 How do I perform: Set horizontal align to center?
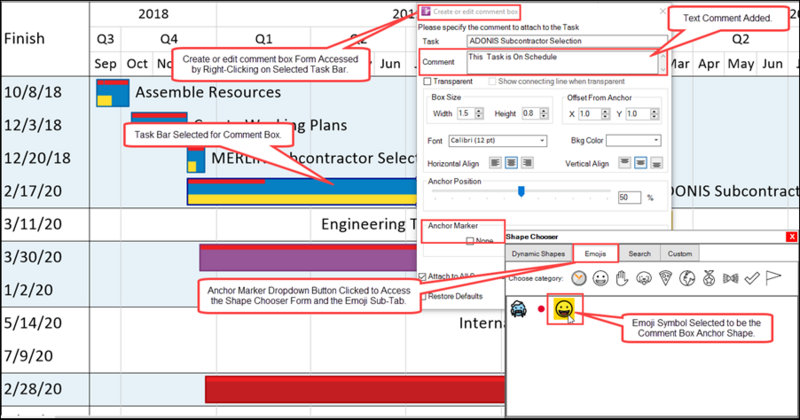click(511, 163)
